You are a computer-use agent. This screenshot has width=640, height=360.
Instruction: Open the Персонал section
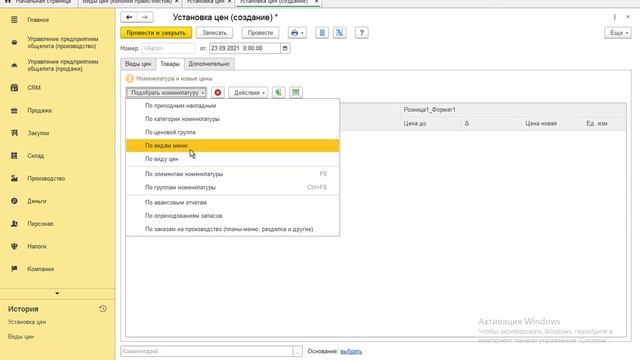[x=40, y=224]
